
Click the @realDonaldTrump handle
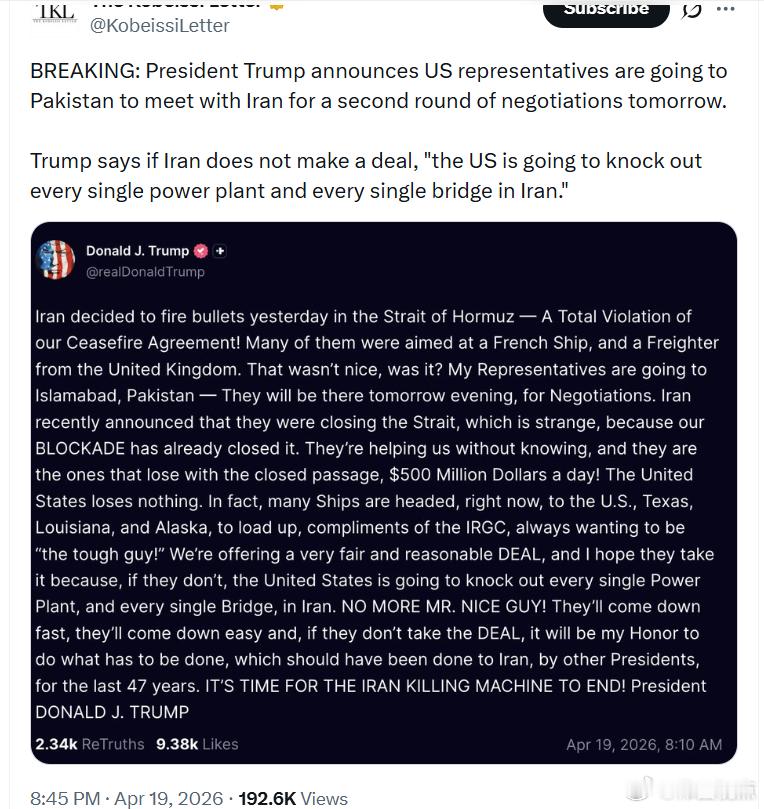pyautogui.click(x=145, y=271)
